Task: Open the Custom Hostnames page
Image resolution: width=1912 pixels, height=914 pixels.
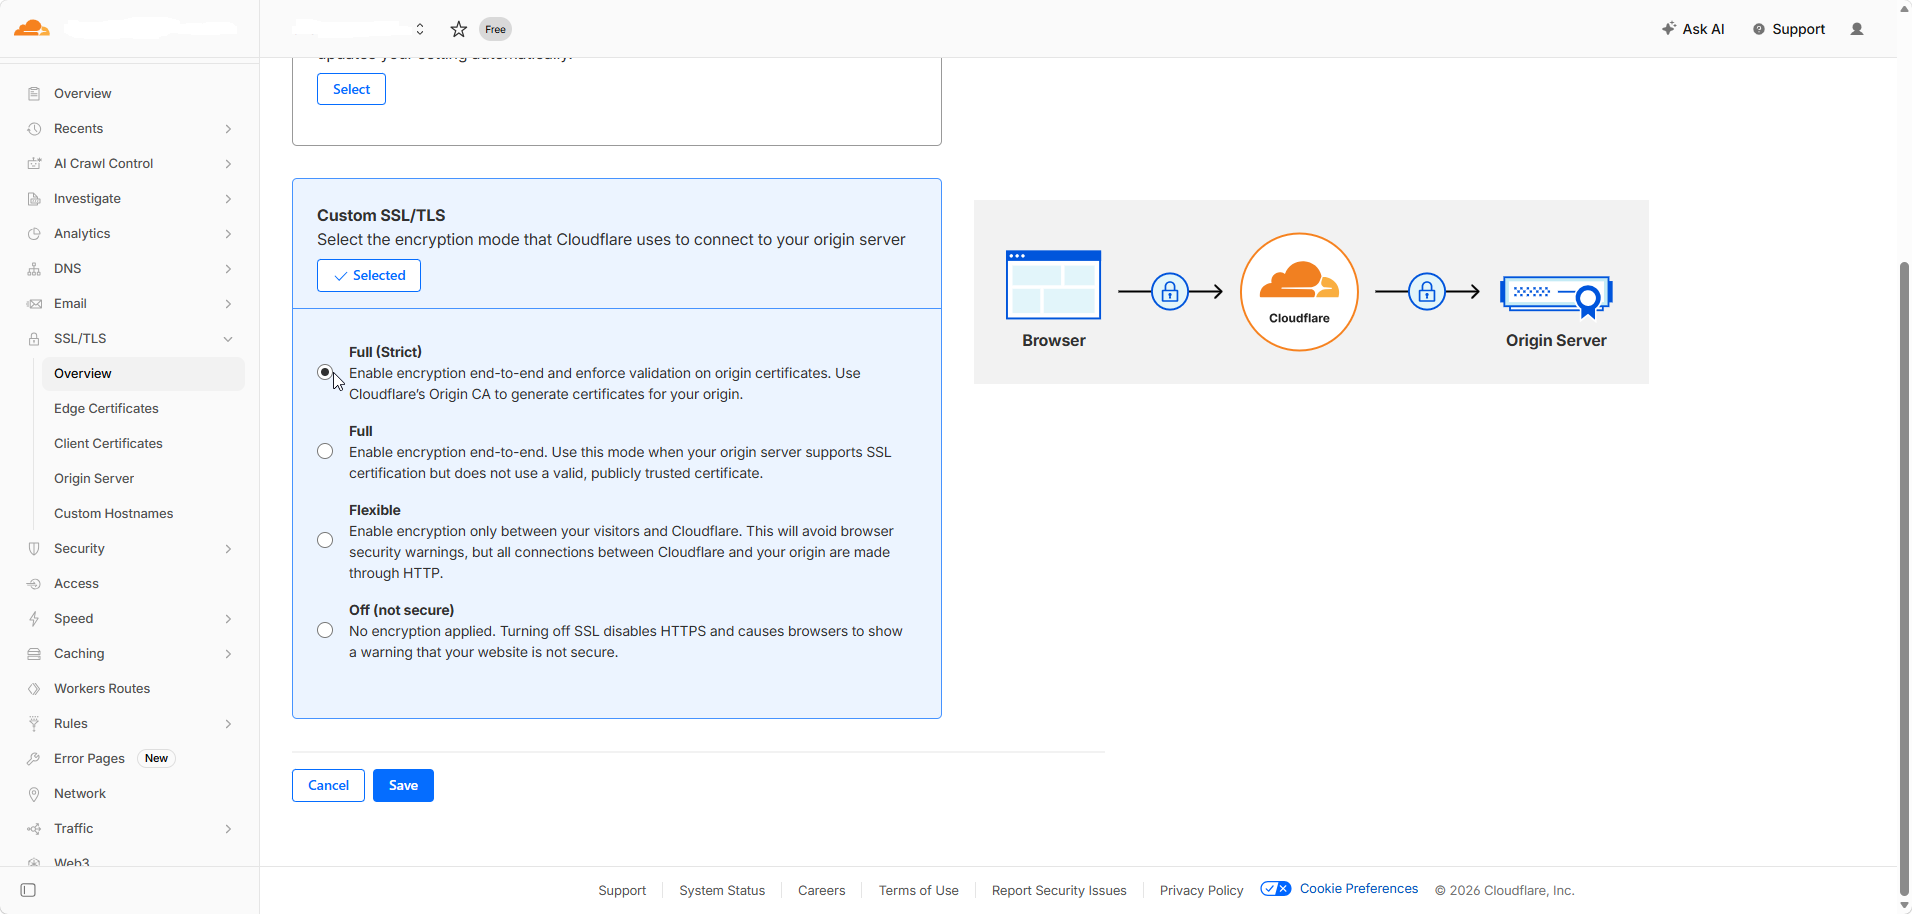Action: pos(114,514)
